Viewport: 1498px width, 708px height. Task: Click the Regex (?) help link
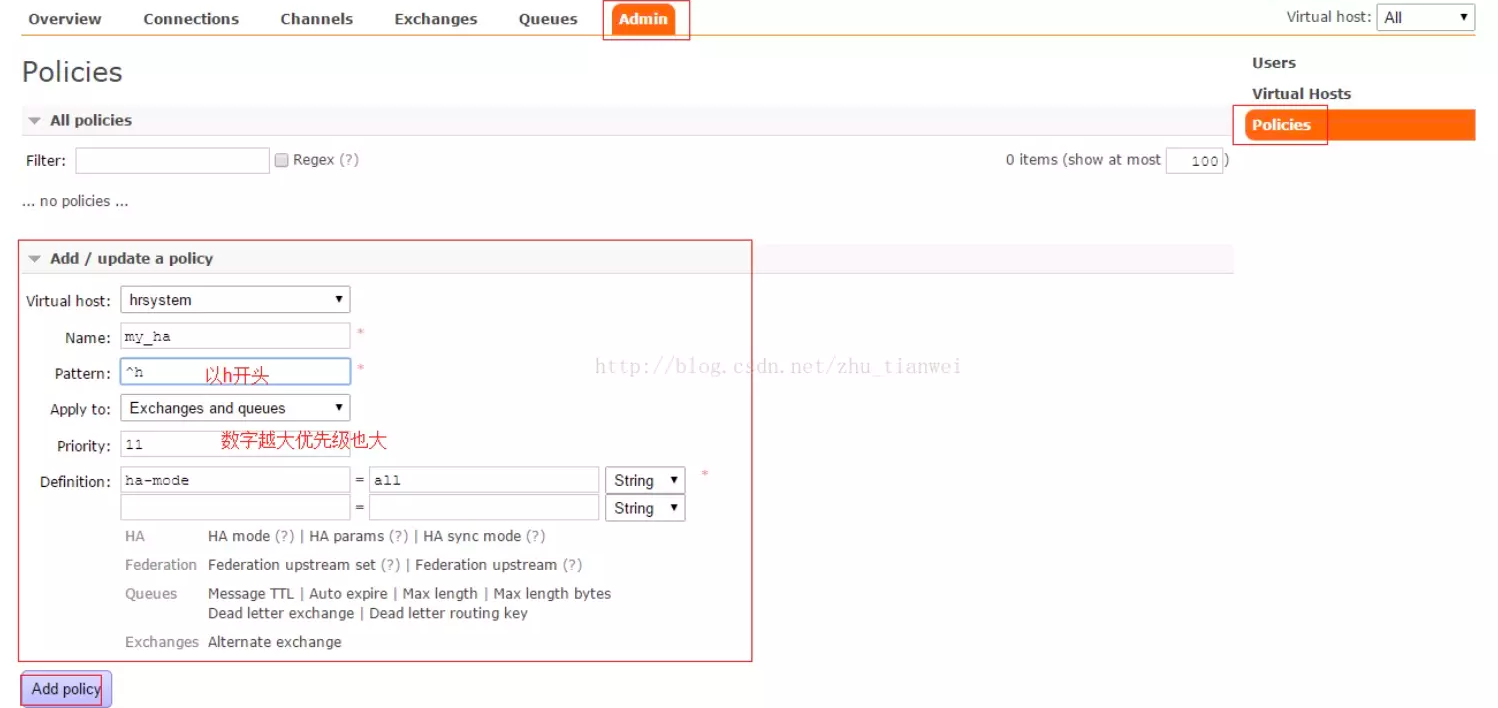coord(348,160)
